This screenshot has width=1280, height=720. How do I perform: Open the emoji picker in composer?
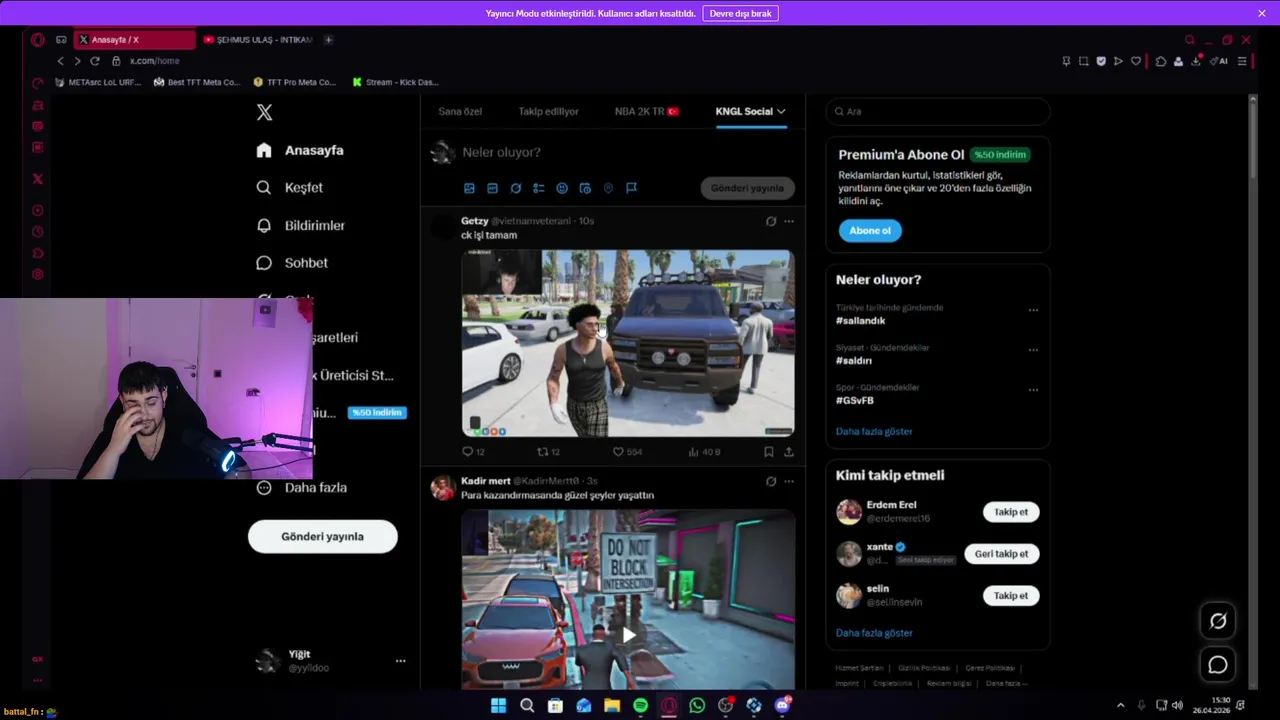click(x=561, y=188)
